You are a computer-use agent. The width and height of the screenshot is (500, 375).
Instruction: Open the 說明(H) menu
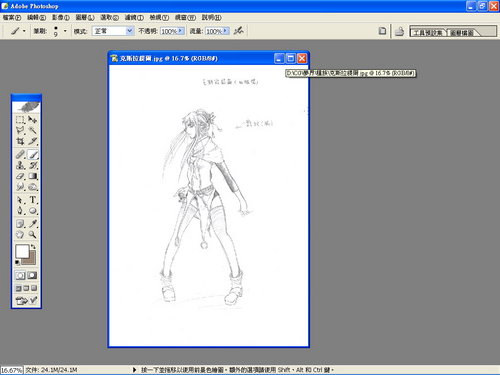point(211,17)
